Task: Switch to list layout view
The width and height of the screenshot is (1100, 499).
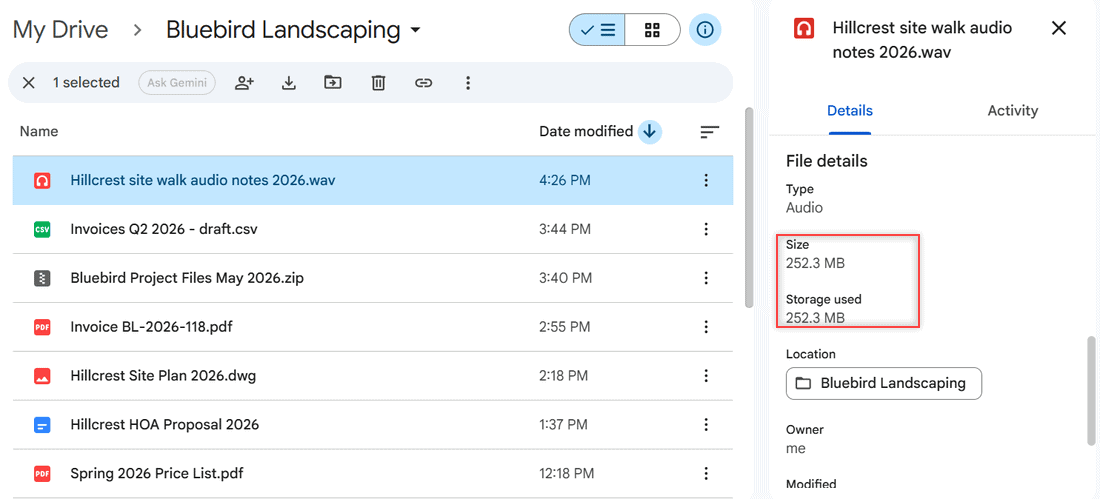Action: (597, 30)
